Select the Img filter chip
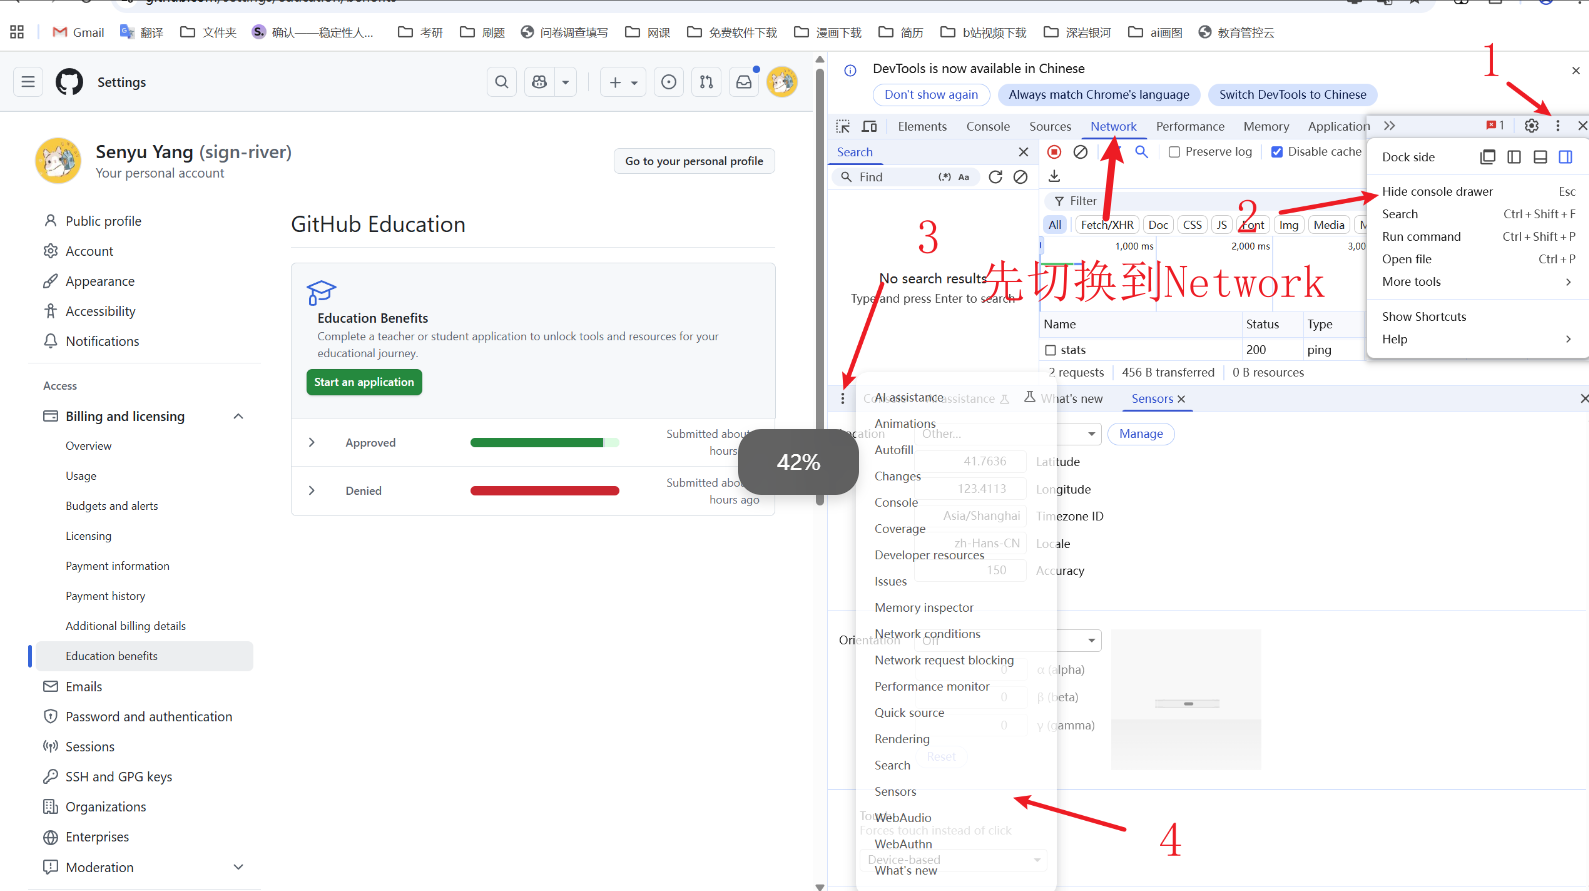The height and width of the screenshot is (891, 1589). click(1289, 225)
